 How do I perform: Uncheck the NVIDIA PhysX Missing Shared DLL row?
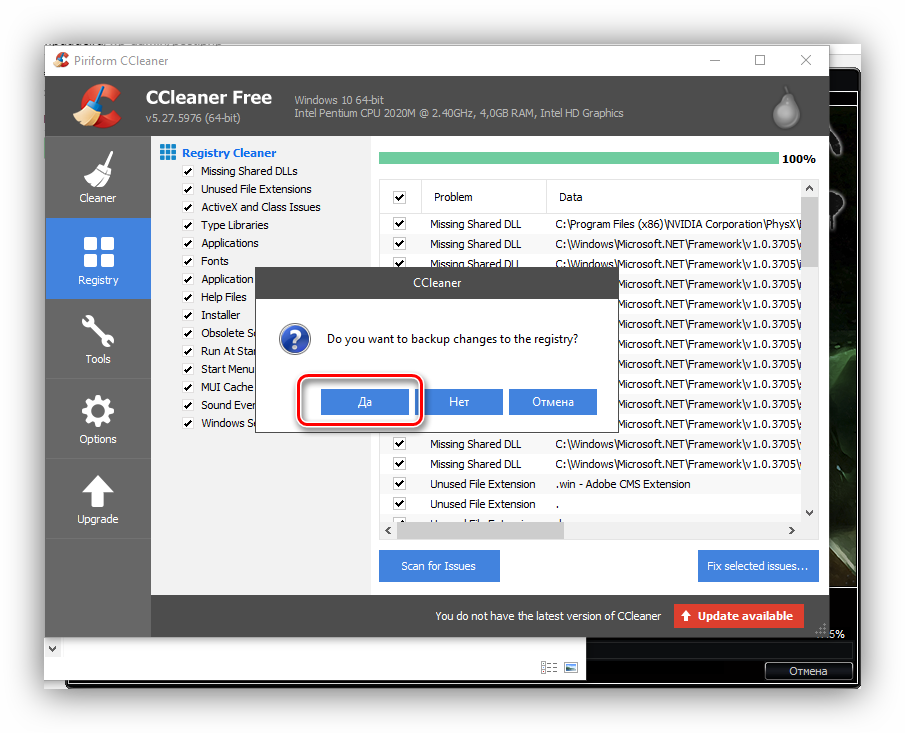(399, 223)
